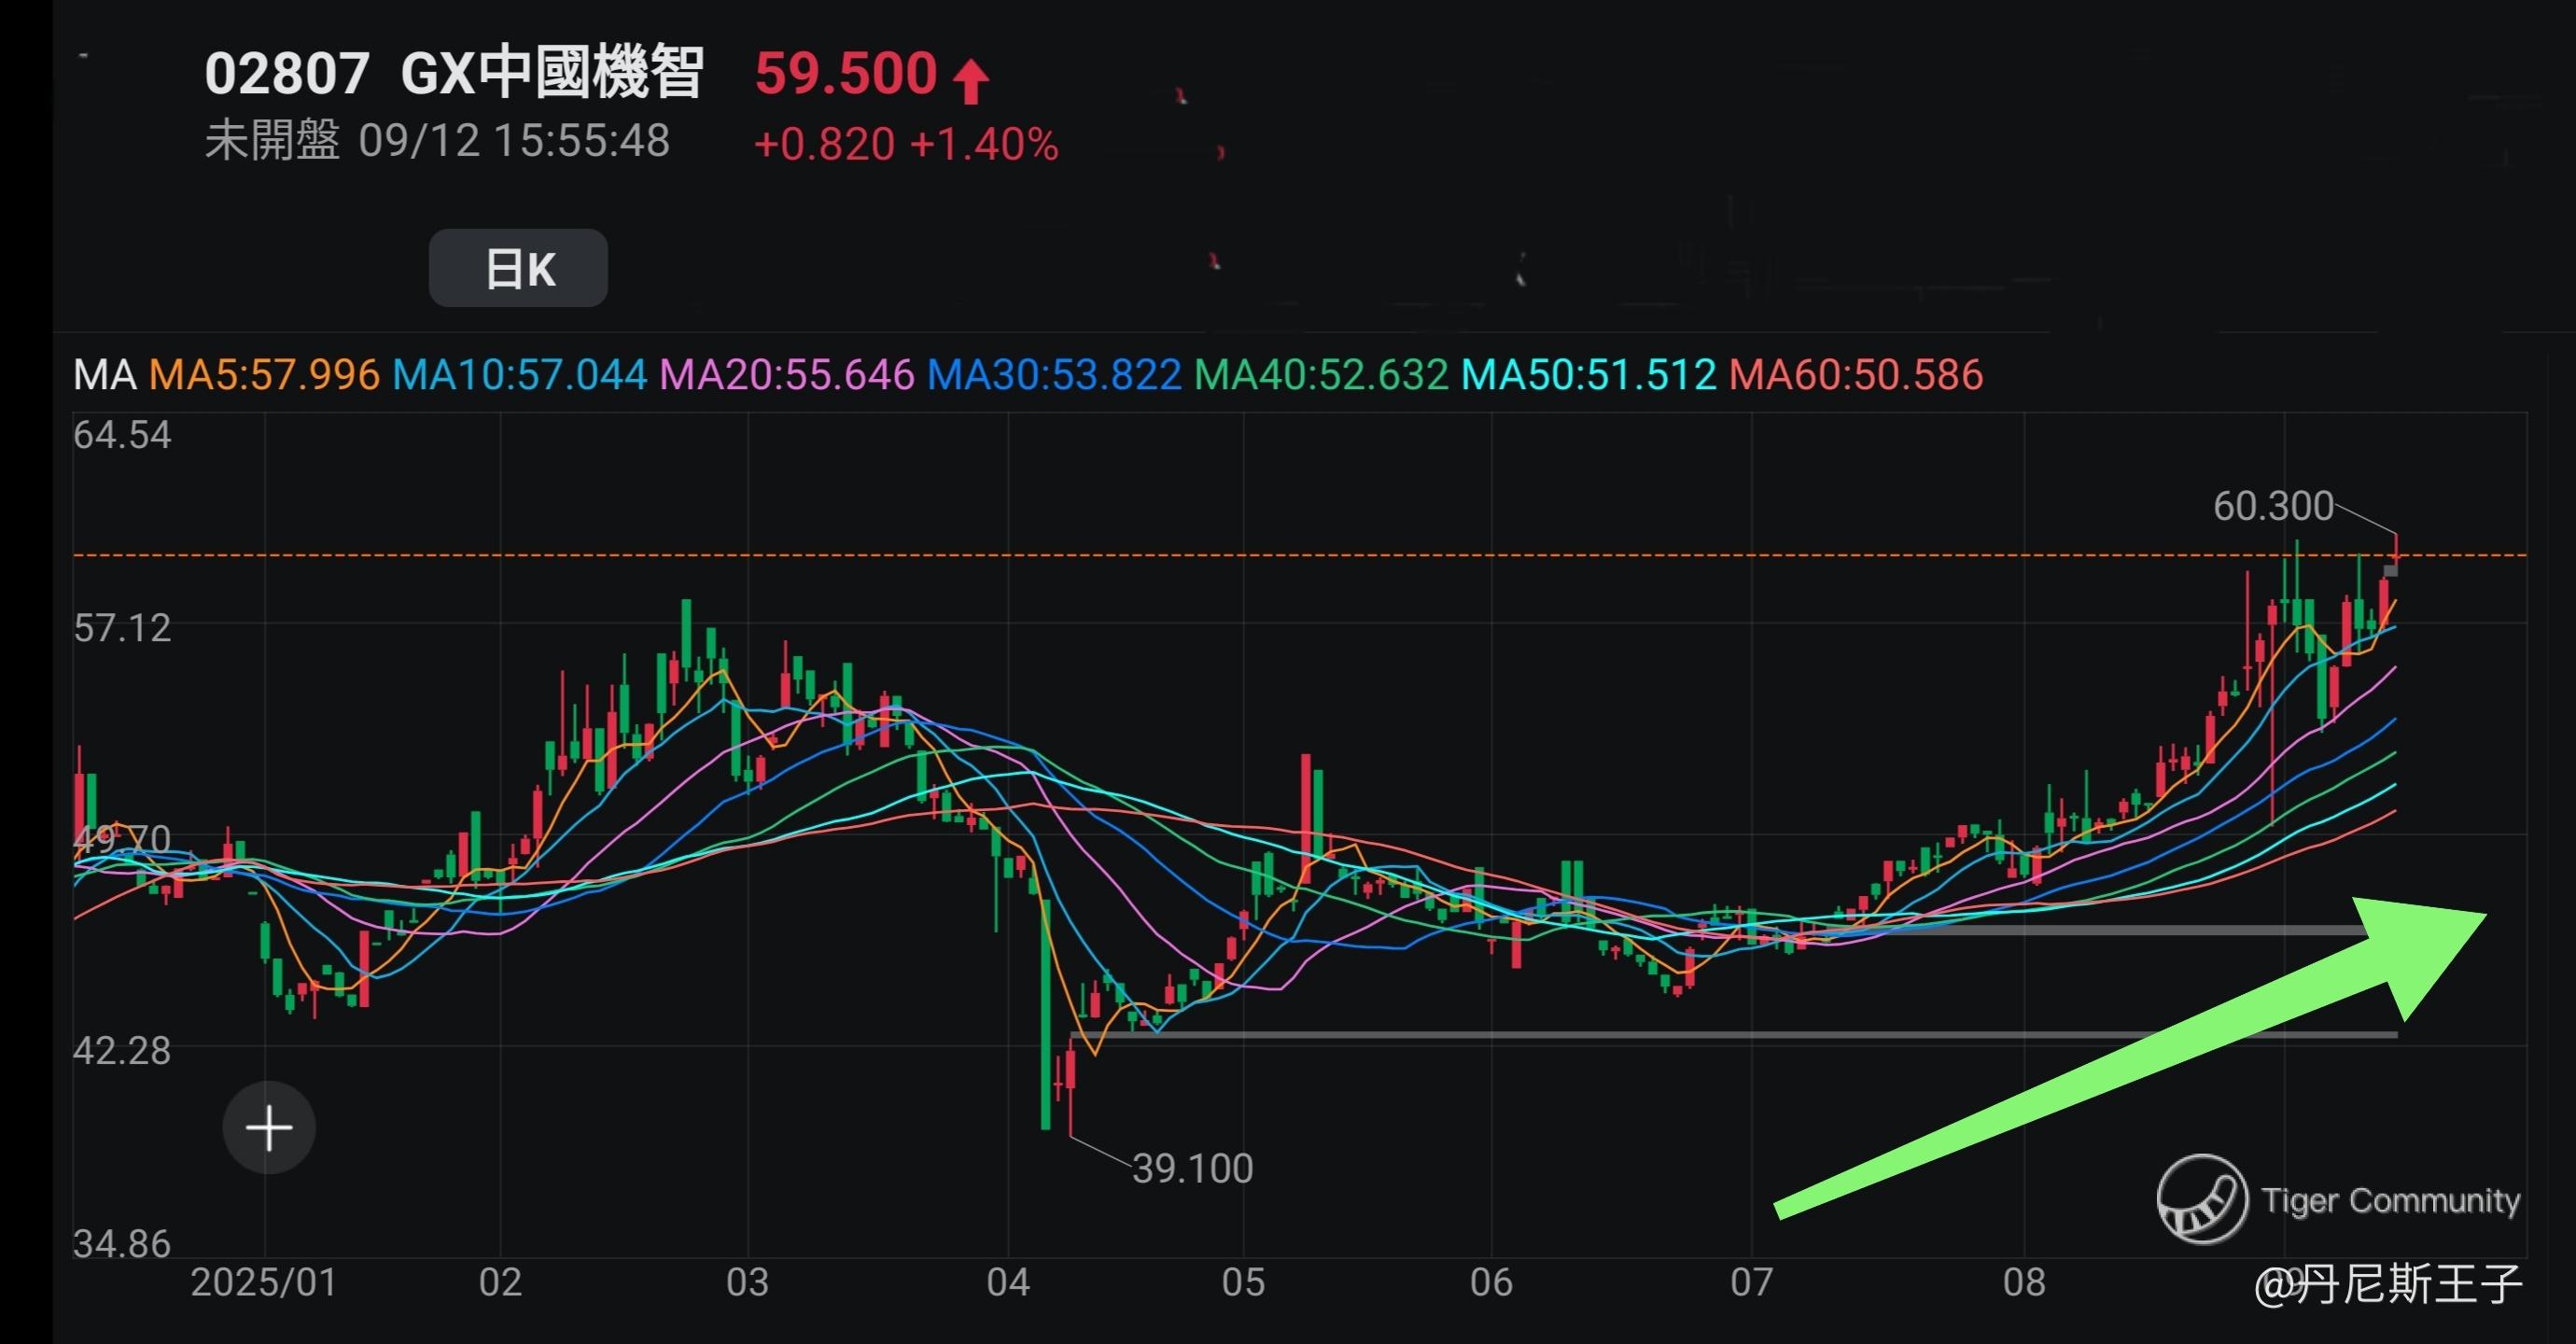Screen dimensions: 2576x1344
Task: Click the 08 month axis label
Action: tap(2024, 1282)
